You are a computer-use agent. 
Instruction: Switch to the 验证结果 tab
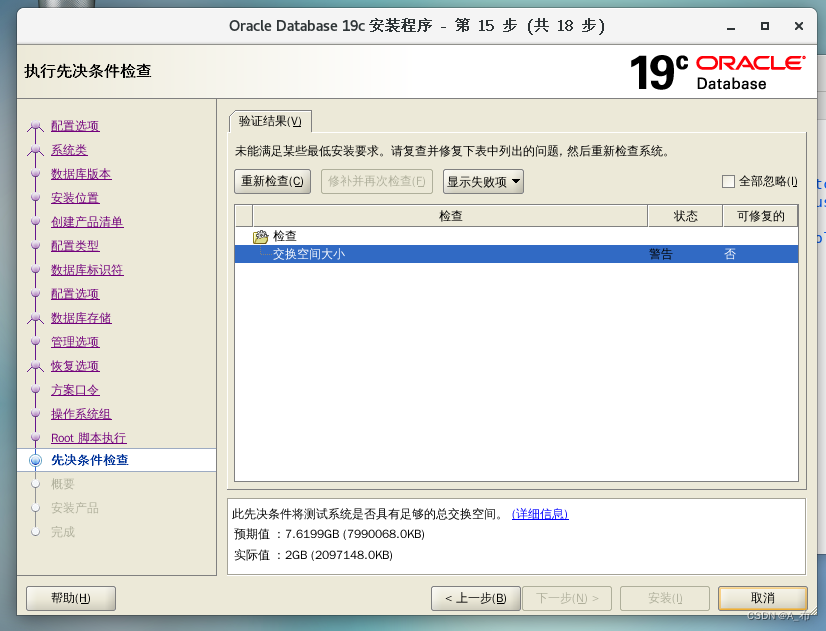(270, 121)
